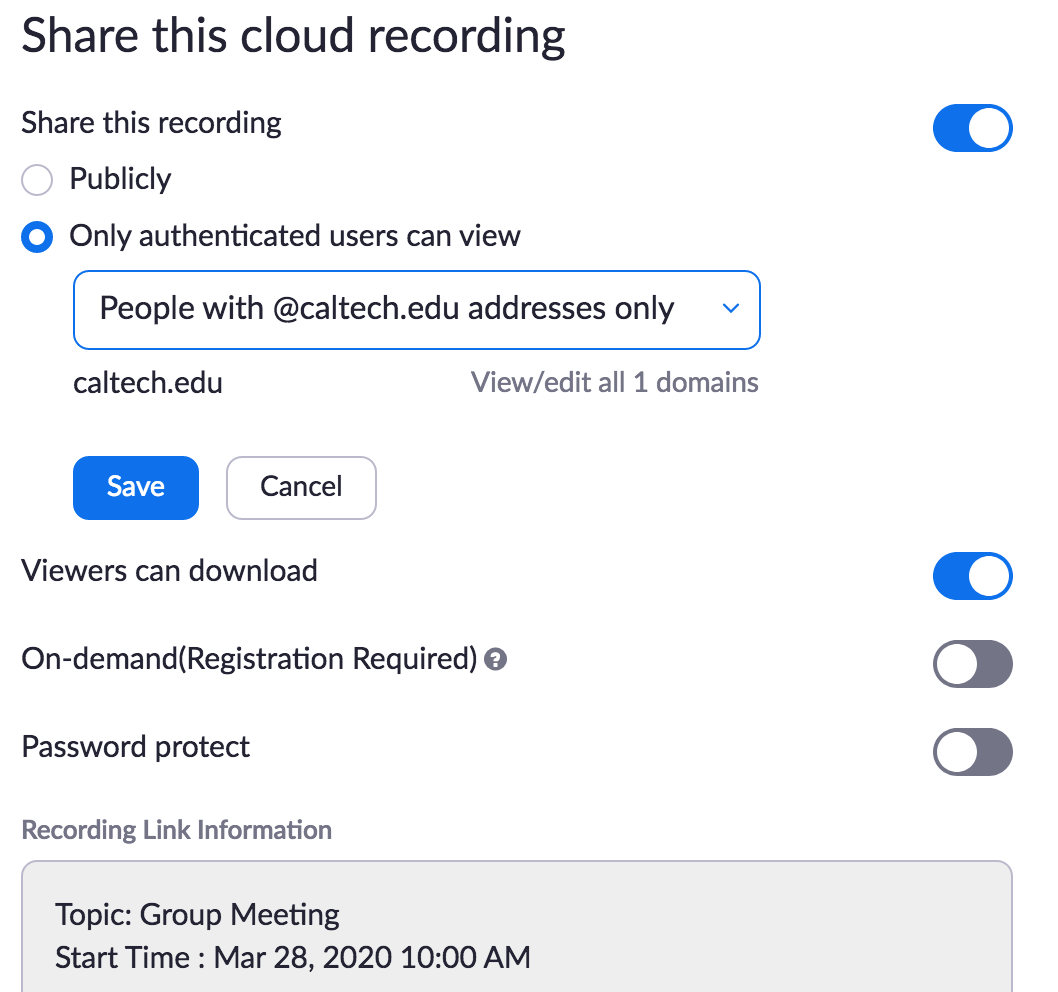Click the chevron arrow in domain dropdown
The image size is (1058, 992).
coord(730,309)
